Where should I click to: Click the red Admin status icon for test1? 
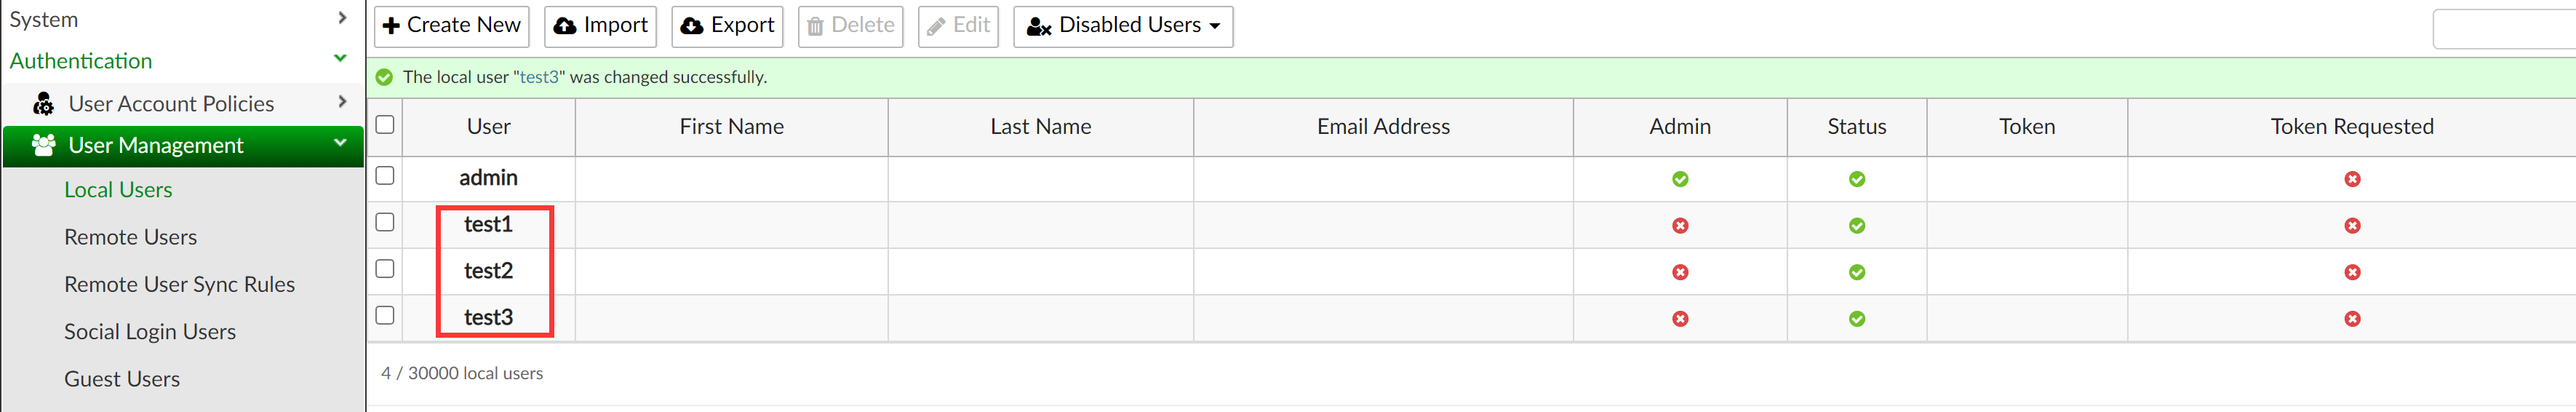(1680, 226)
